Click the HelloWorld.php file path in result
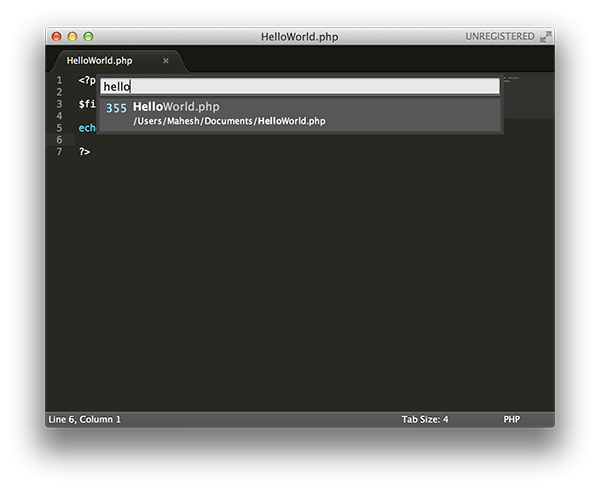Image resolution: width=600 pixels, height=490 pixels. (229, 121)
